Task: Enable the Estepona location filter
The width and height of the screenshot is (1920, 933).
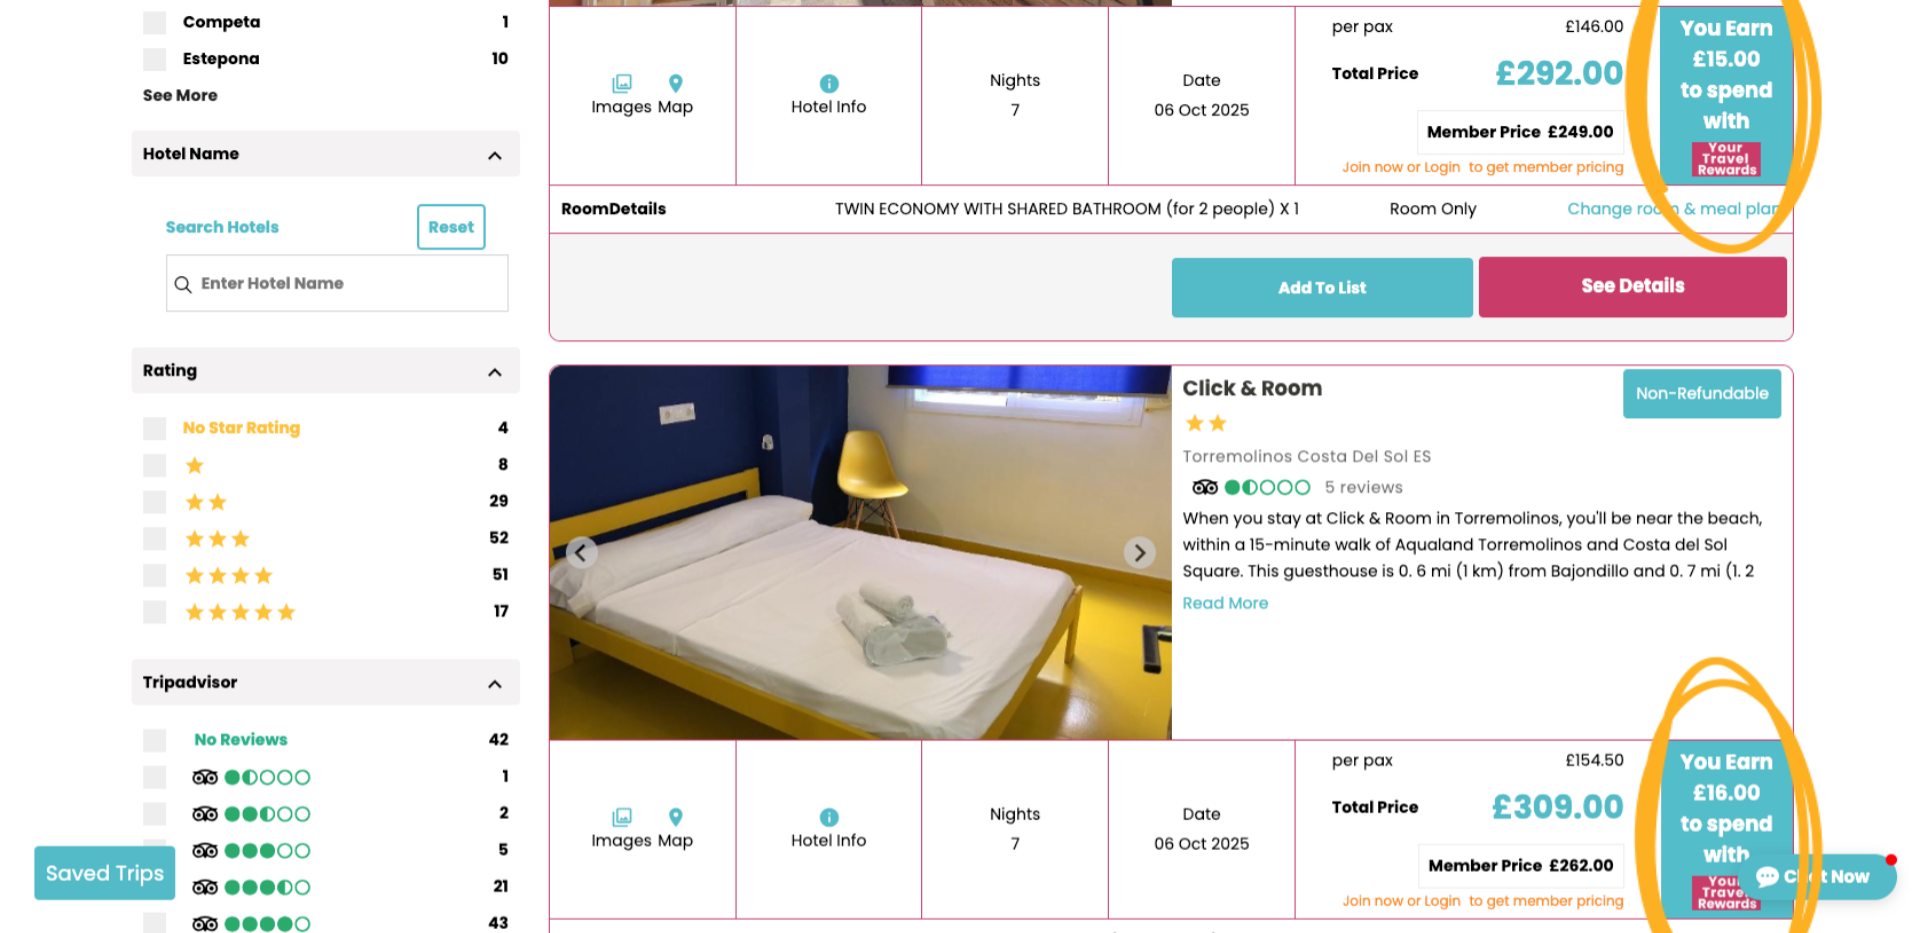Action: pyautogui.click(x=154, y=59)
